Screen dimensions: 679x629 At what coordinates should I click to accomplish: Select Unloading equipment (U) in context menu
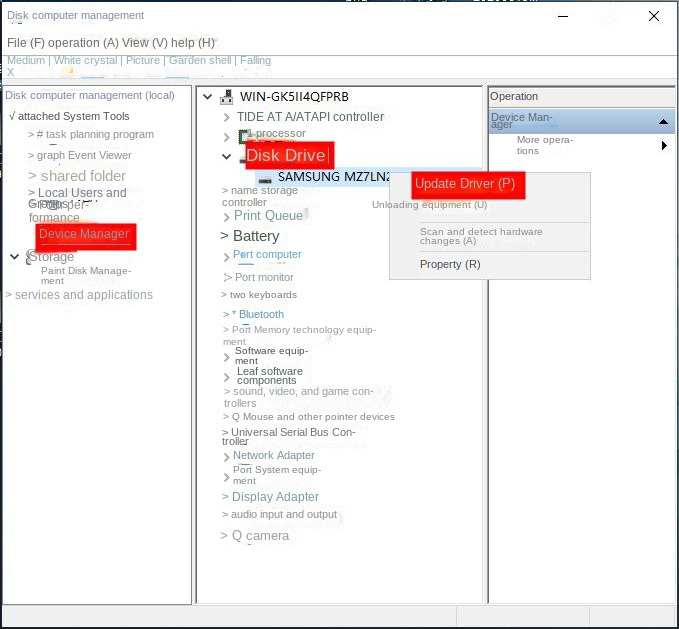(x=430, y=205)
